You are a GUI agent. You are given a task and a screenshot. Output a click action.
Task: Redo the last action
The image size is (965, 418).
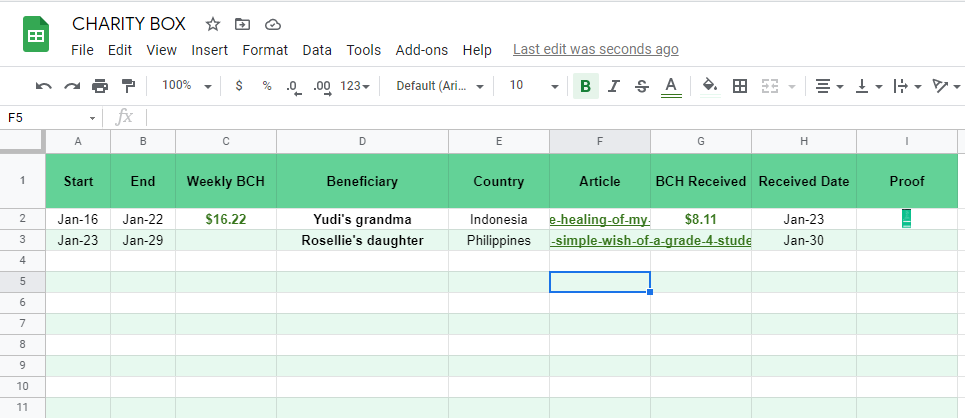pyautogui.click(x=72, y=86)
